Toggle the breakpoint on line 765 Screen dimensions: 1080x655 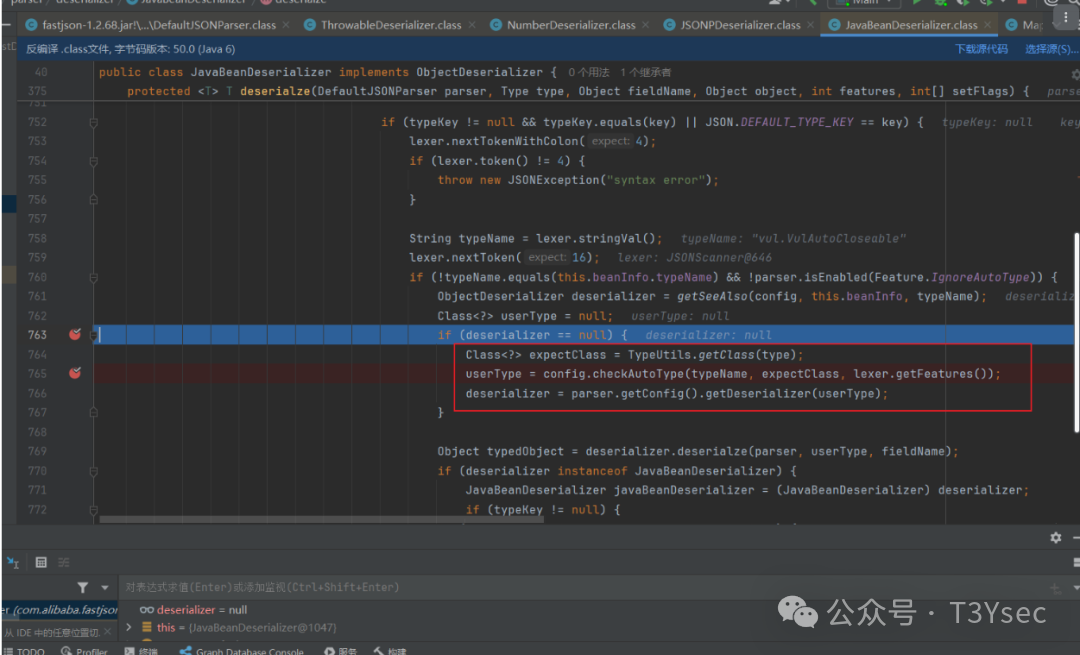tap(74, 373)
